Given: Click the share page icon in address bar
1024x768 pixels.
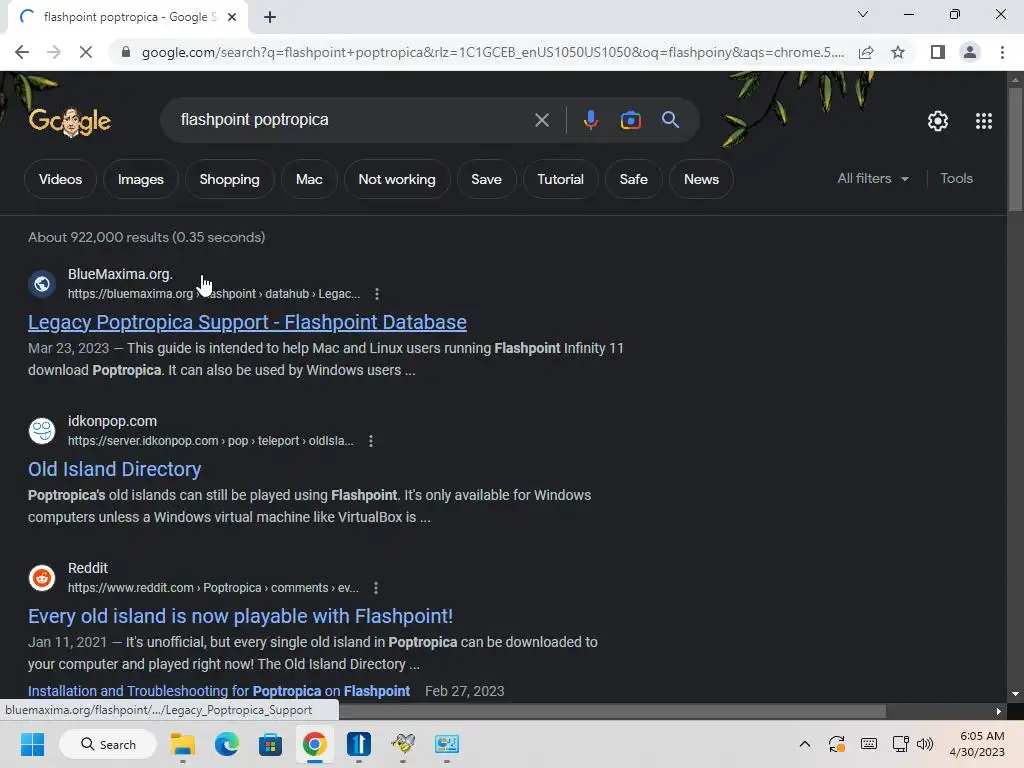Looking at the screenshot, I should [x=866, y=52].
